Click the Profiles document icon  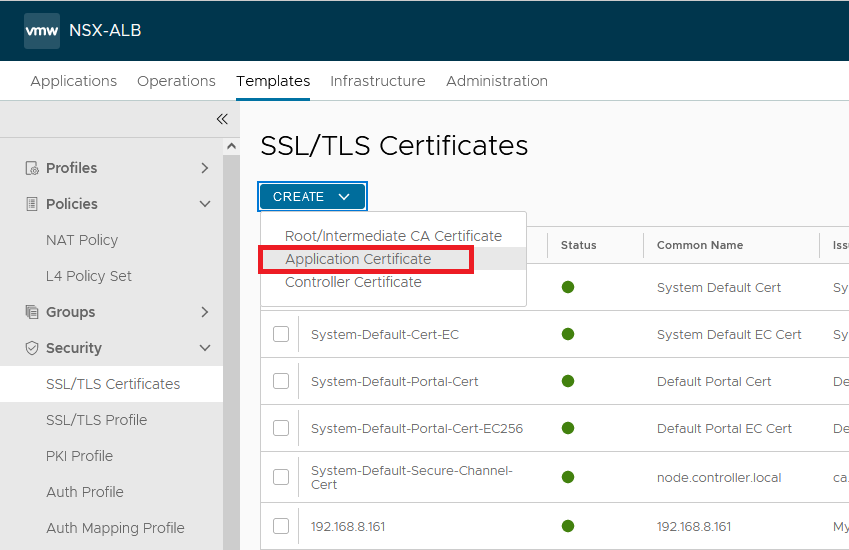(x=32, y=168)
